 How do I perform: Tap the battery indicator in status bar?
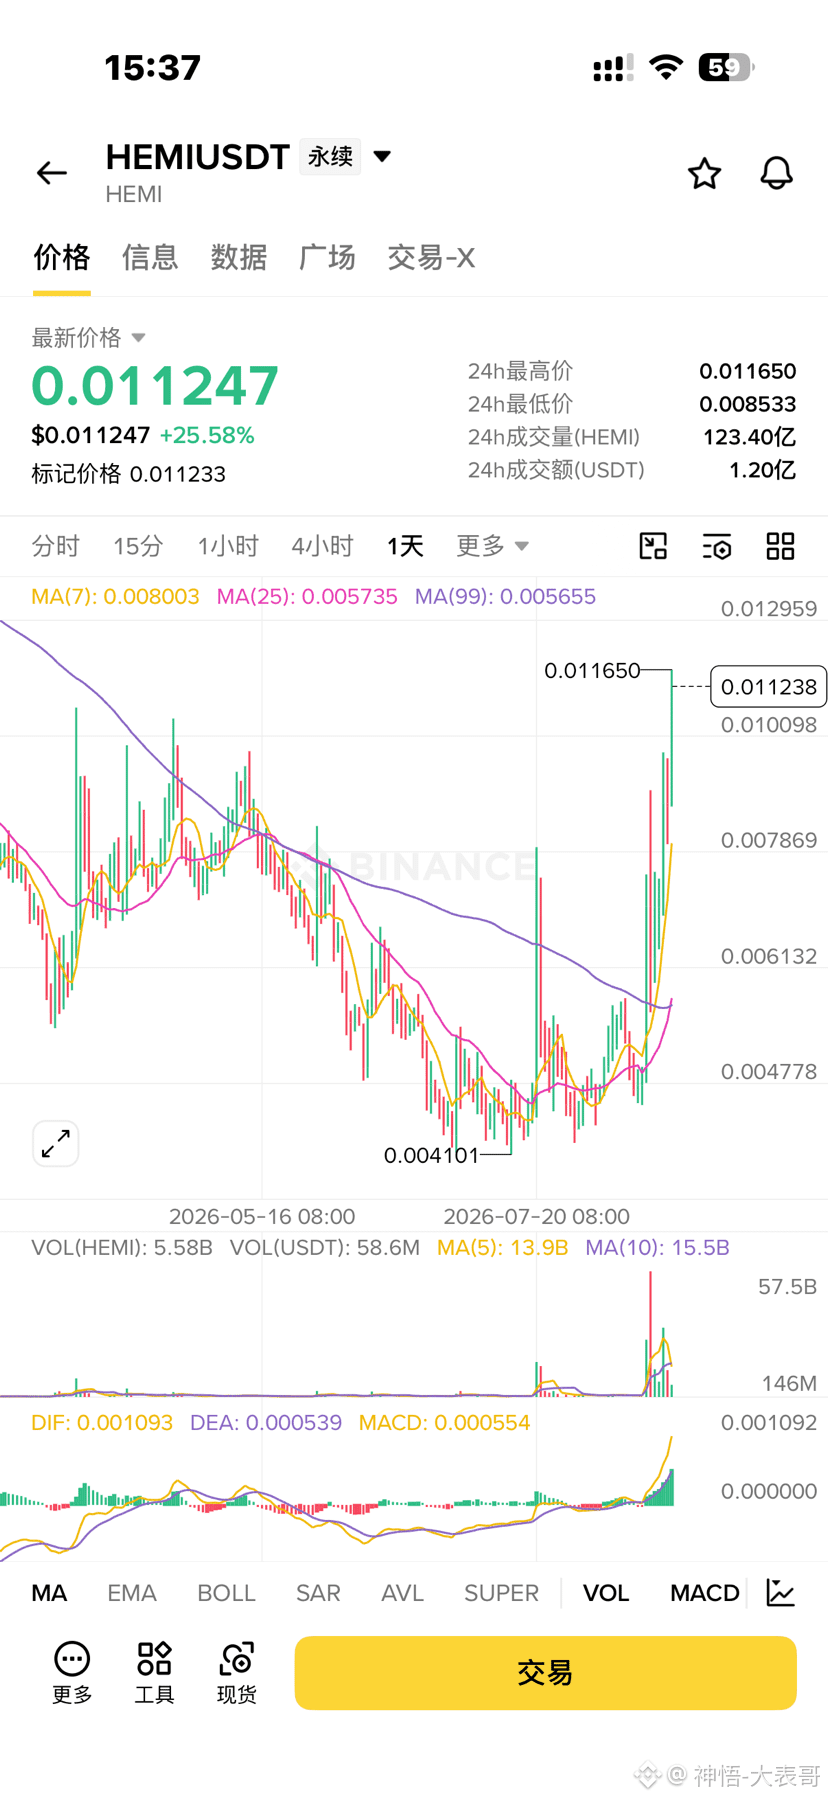pyautogui.click(x=727, y=68)
